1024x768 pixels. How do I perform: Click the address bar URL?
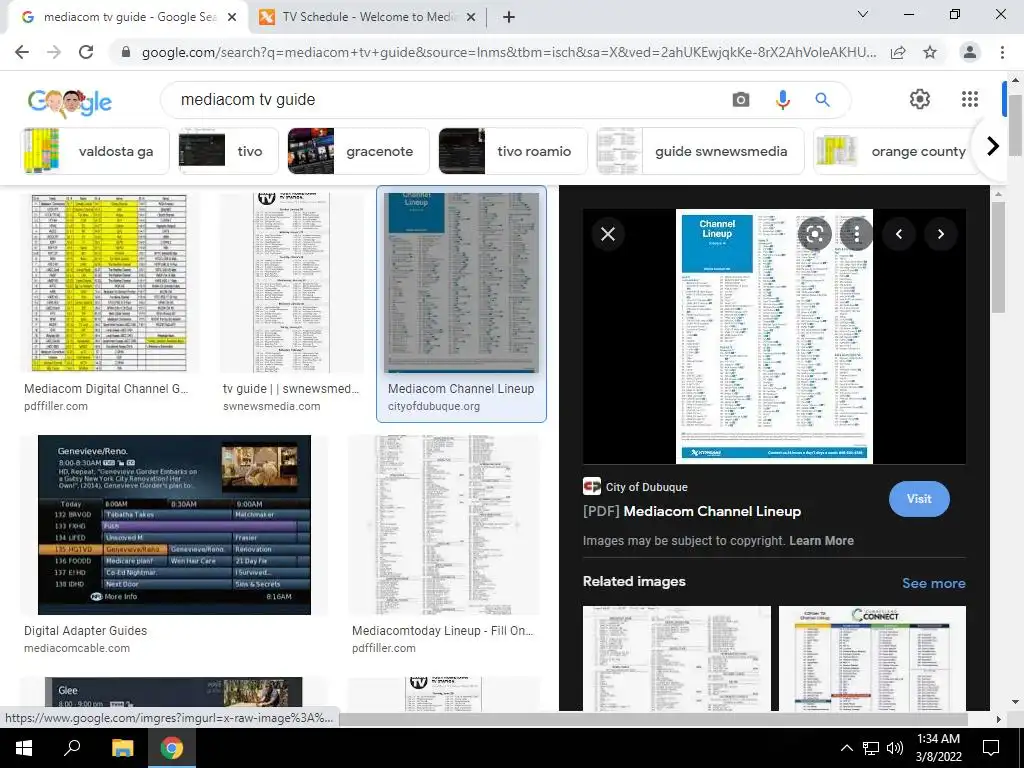pos(509,52)
